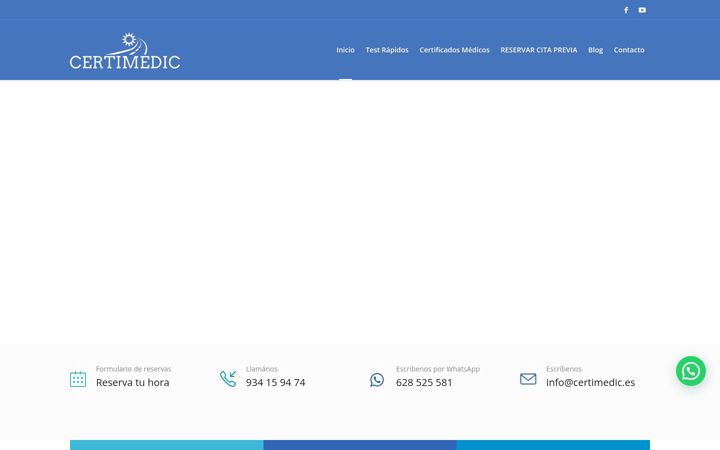Click the Escríbenos label above the email
The width and height of the screenshot is (720, 450).
coord(563,369)
